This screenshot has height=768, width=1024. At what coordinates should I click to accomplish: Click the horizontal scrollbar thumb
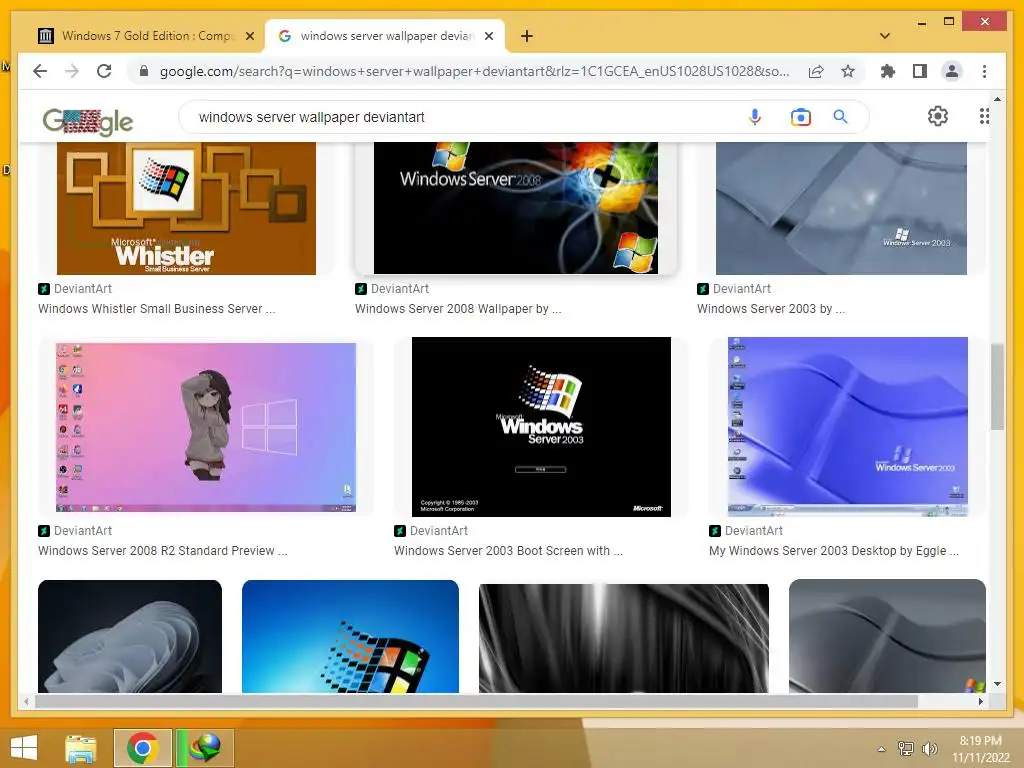476,701
